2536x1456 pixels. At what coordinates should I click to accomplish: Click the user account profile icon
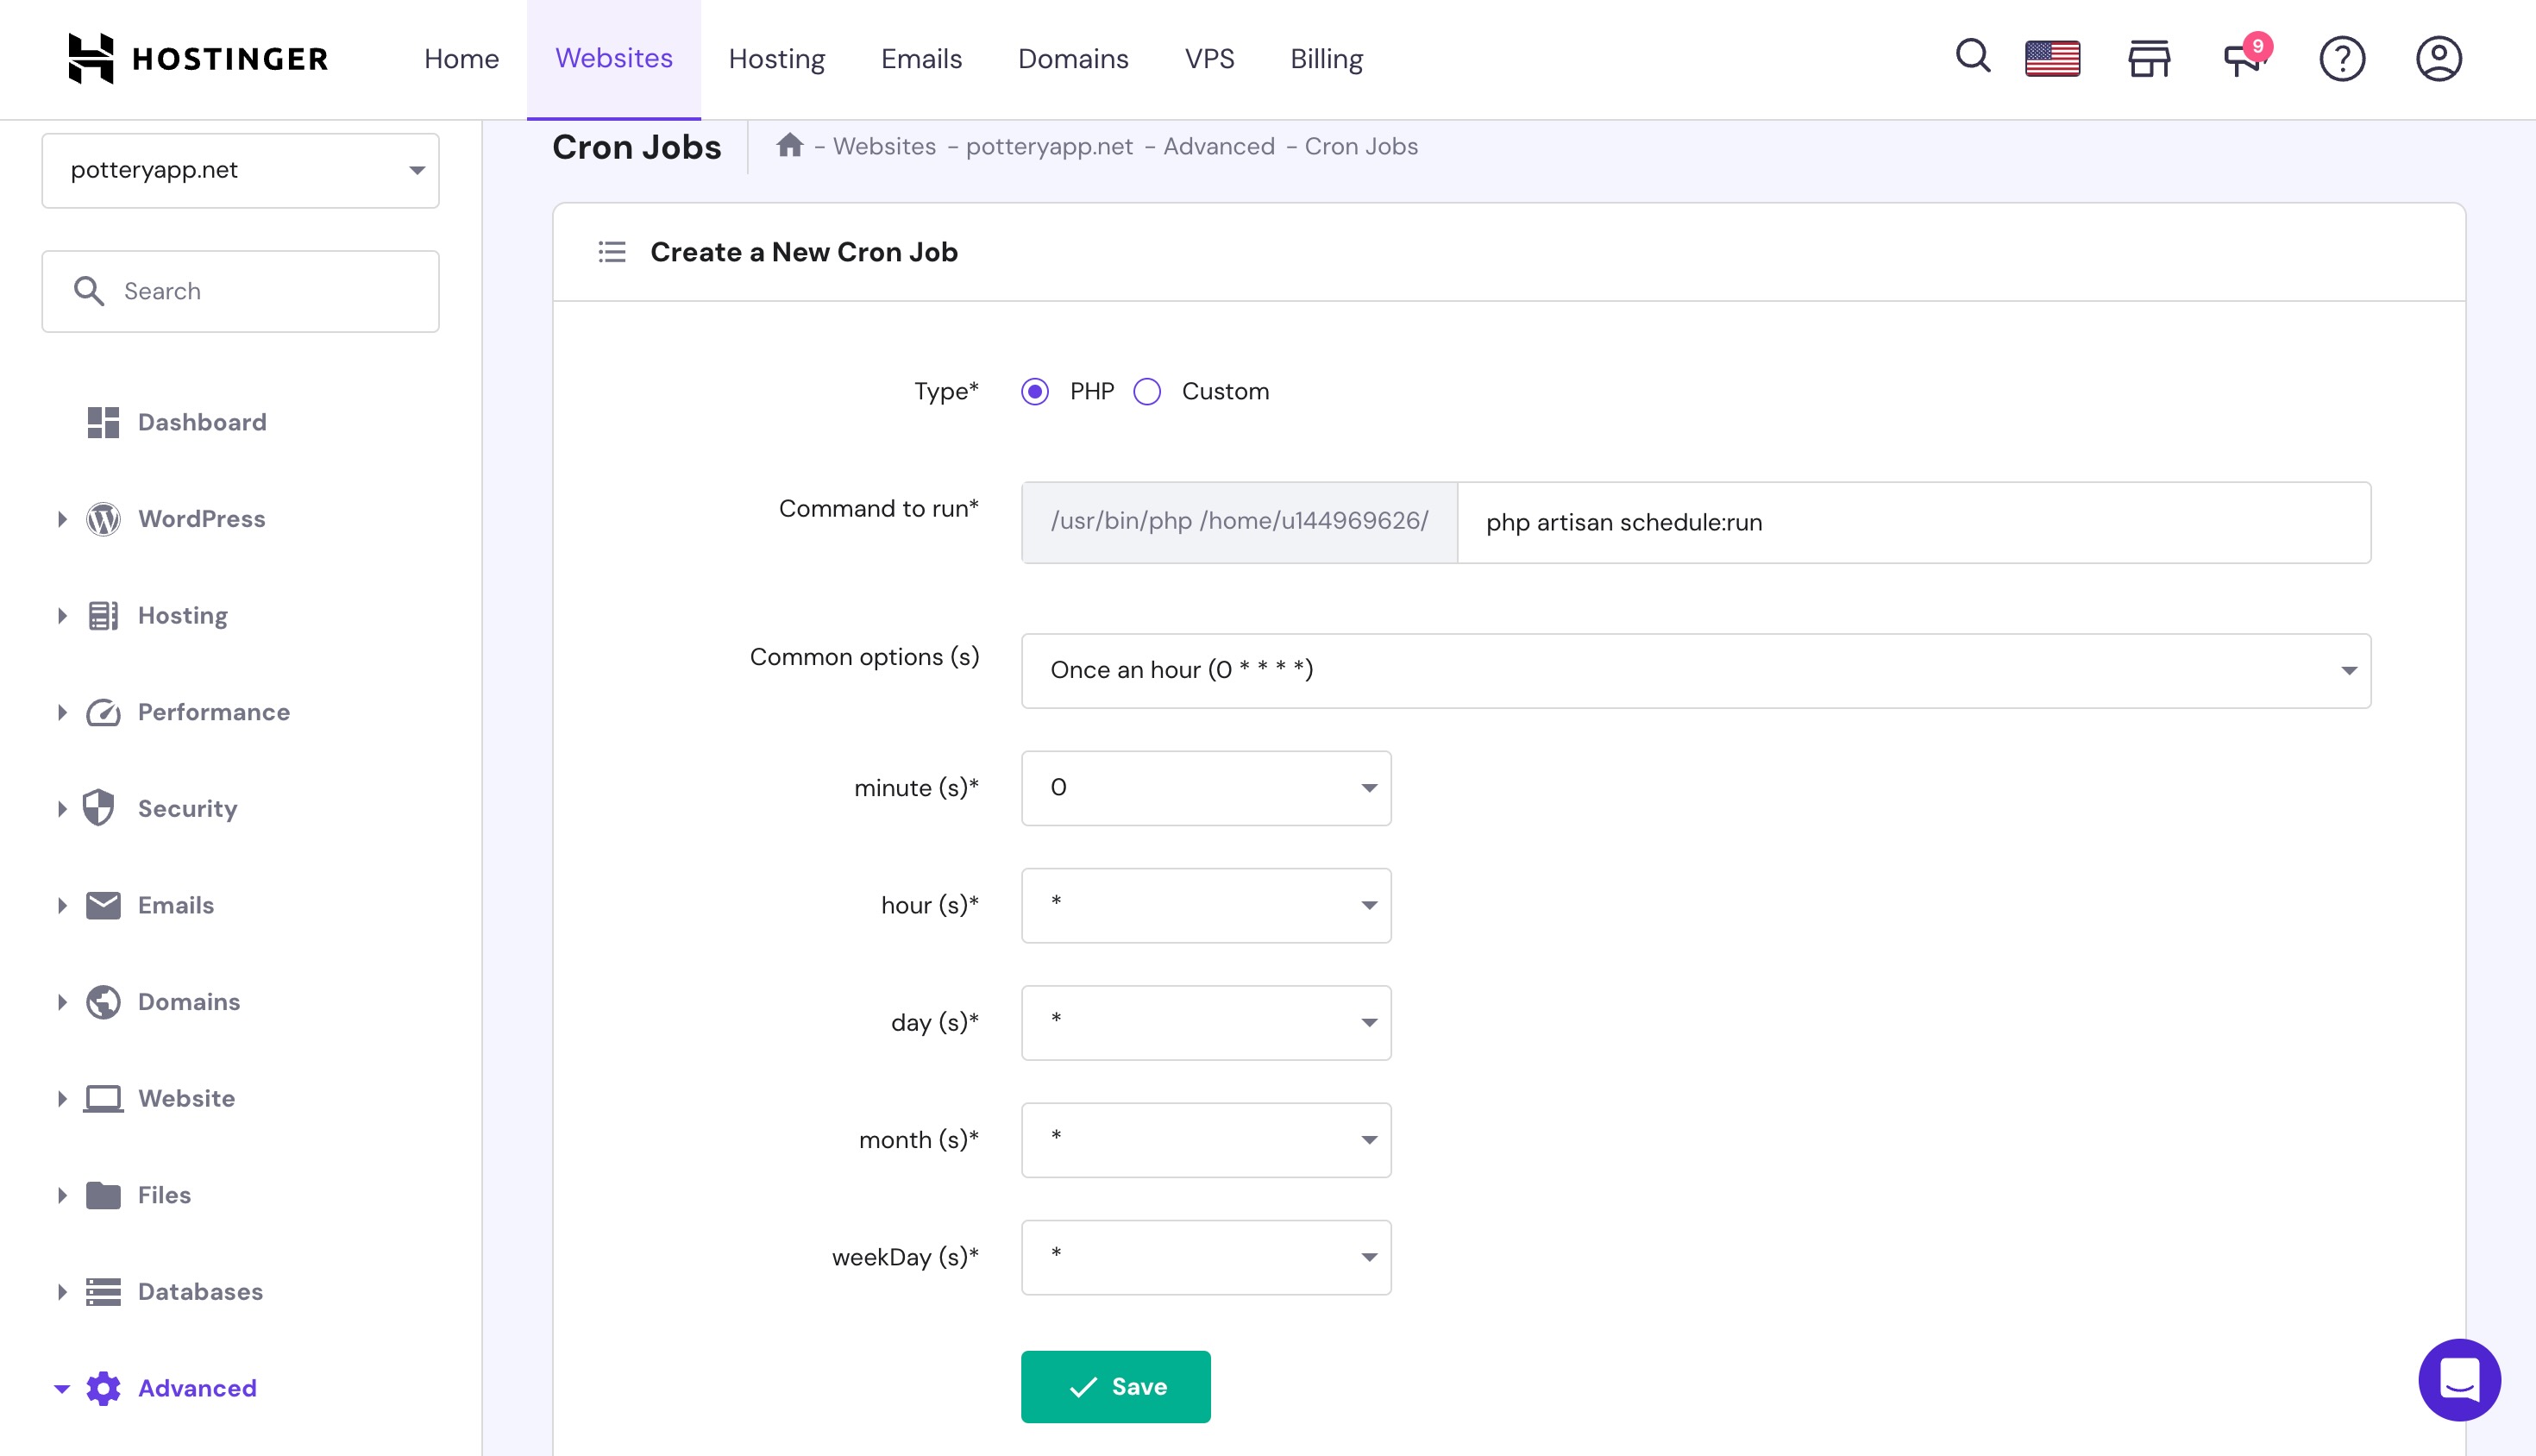click(2437, 58)
